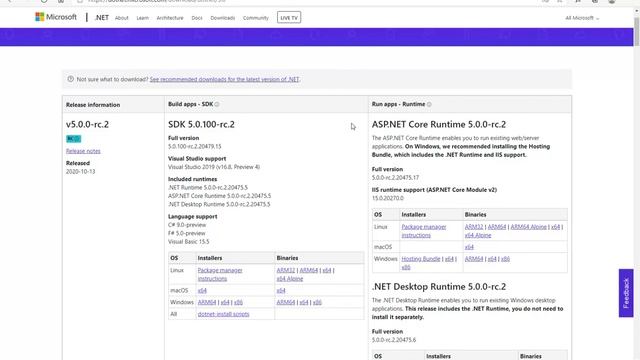Download SDK Linux ARM64 binary

[x=309, y=270]
